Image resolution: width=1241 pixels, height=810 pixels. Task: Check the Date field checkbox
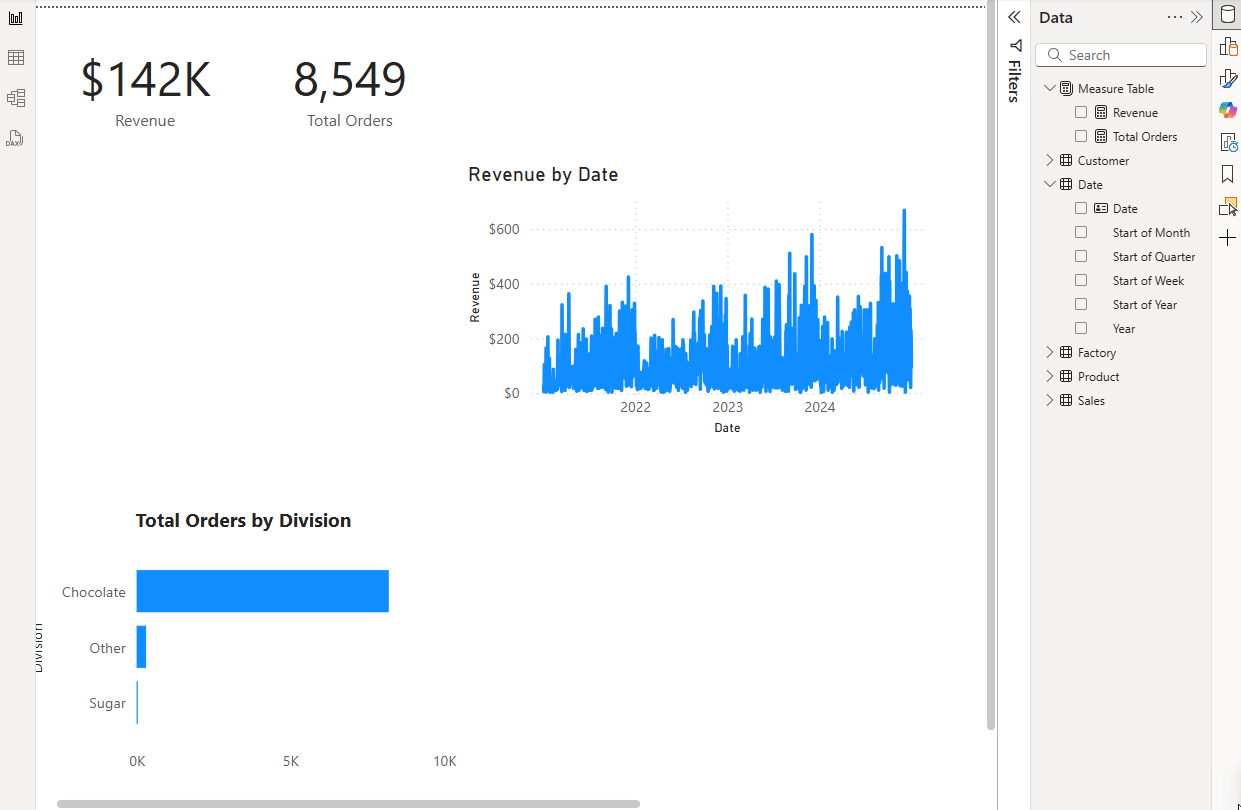(1081, 209)
